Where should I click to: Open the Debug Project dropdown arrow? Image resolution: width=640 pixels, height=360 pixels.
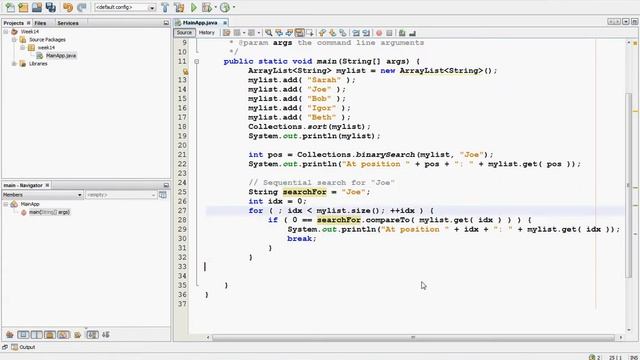216,7
